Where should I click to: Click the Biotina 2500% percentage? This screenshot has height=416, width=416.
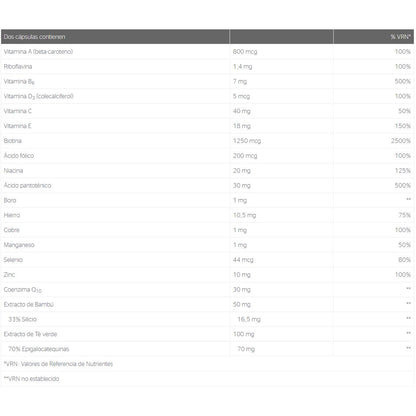(401, 141)
